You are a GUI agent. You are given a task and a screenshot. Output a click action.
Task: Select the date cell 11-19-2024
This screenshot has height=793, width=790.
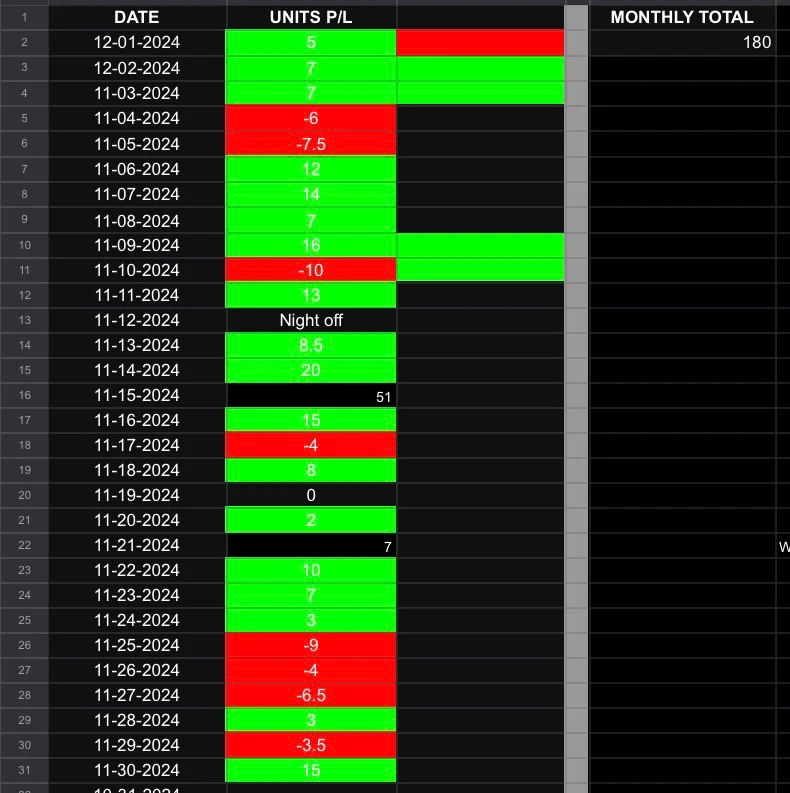tap(137, 495)
